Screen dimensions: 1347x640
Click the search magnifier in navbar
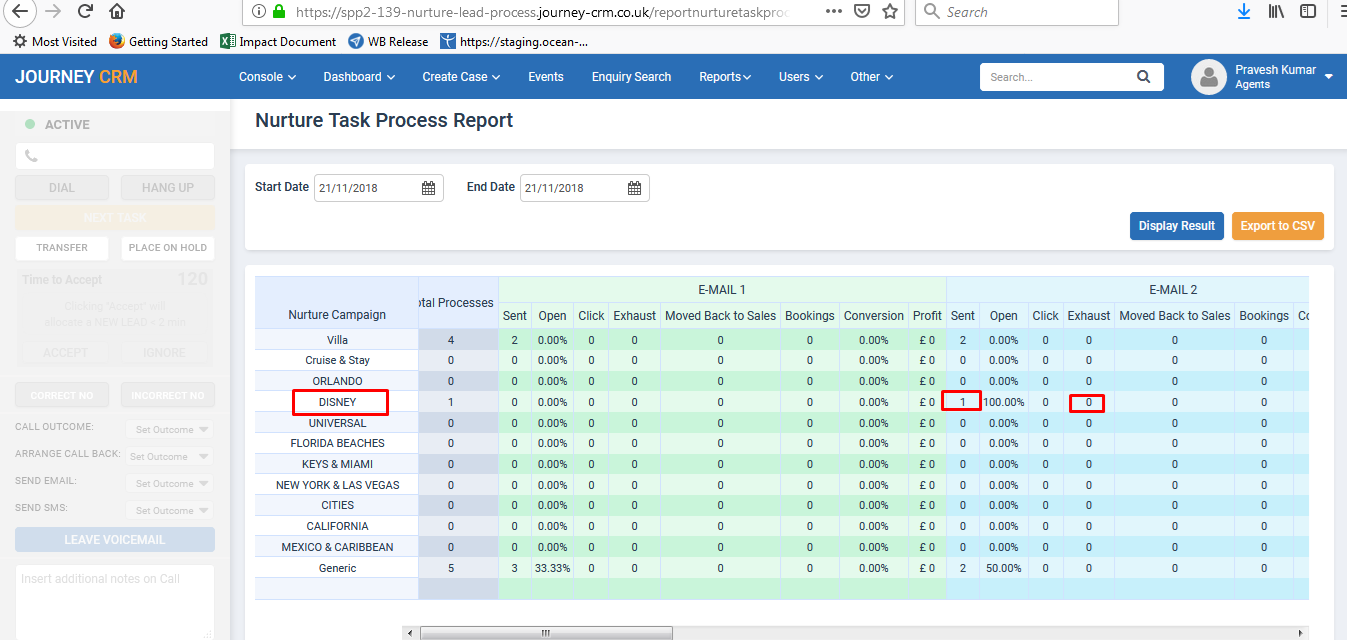tap(1144, 77)
